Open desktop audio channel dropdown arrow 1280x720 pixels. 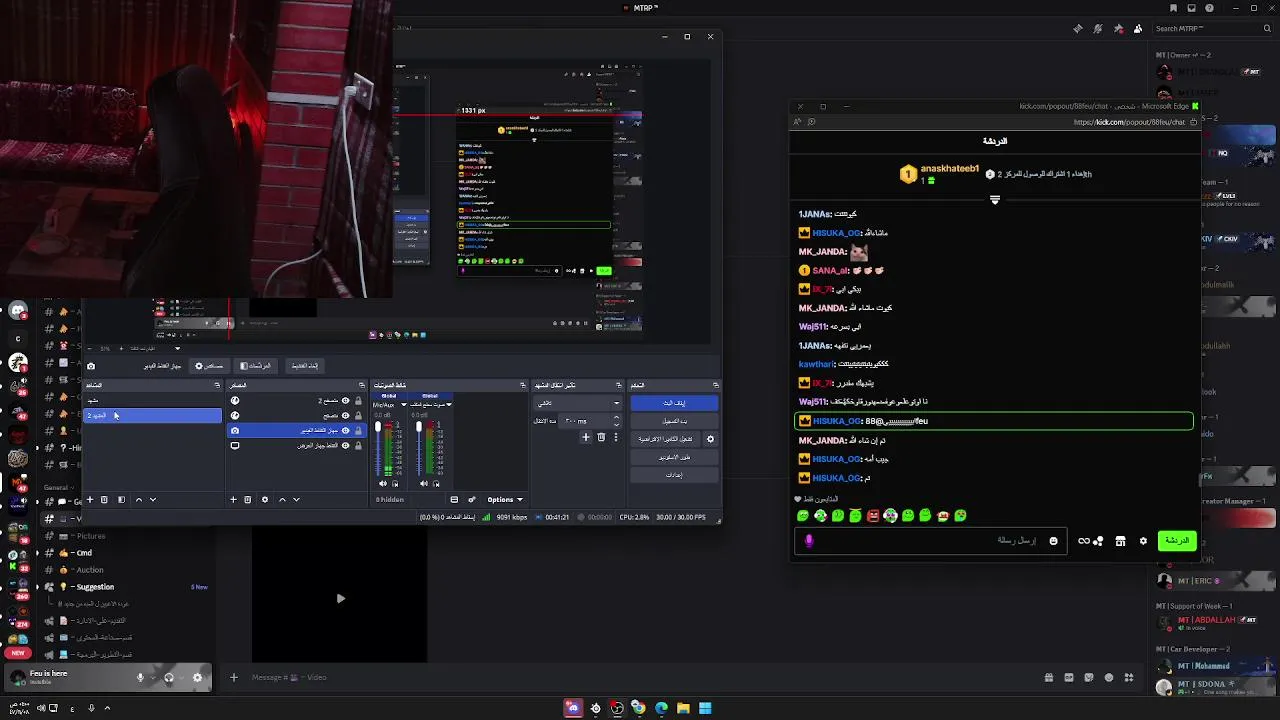449,404
